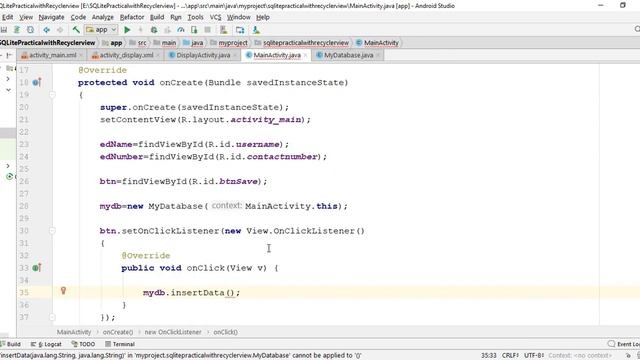Open the Window menu
This screenshot has width=640, height=360.
pos(238,17)
